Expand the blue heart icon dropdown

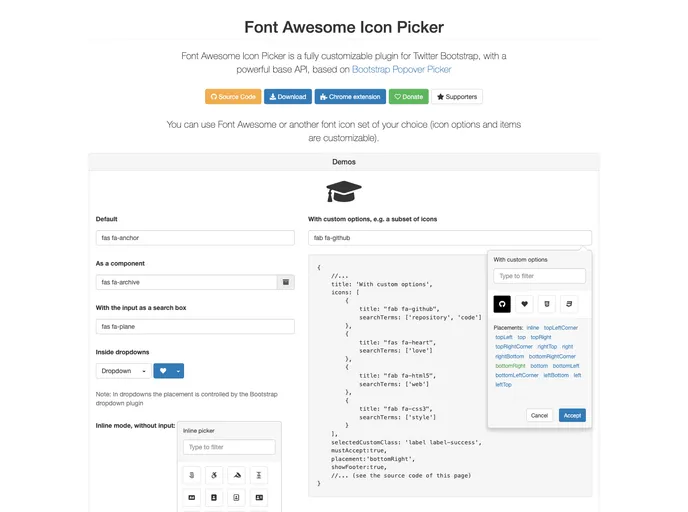pyautogui.click(x=179, y=371)
